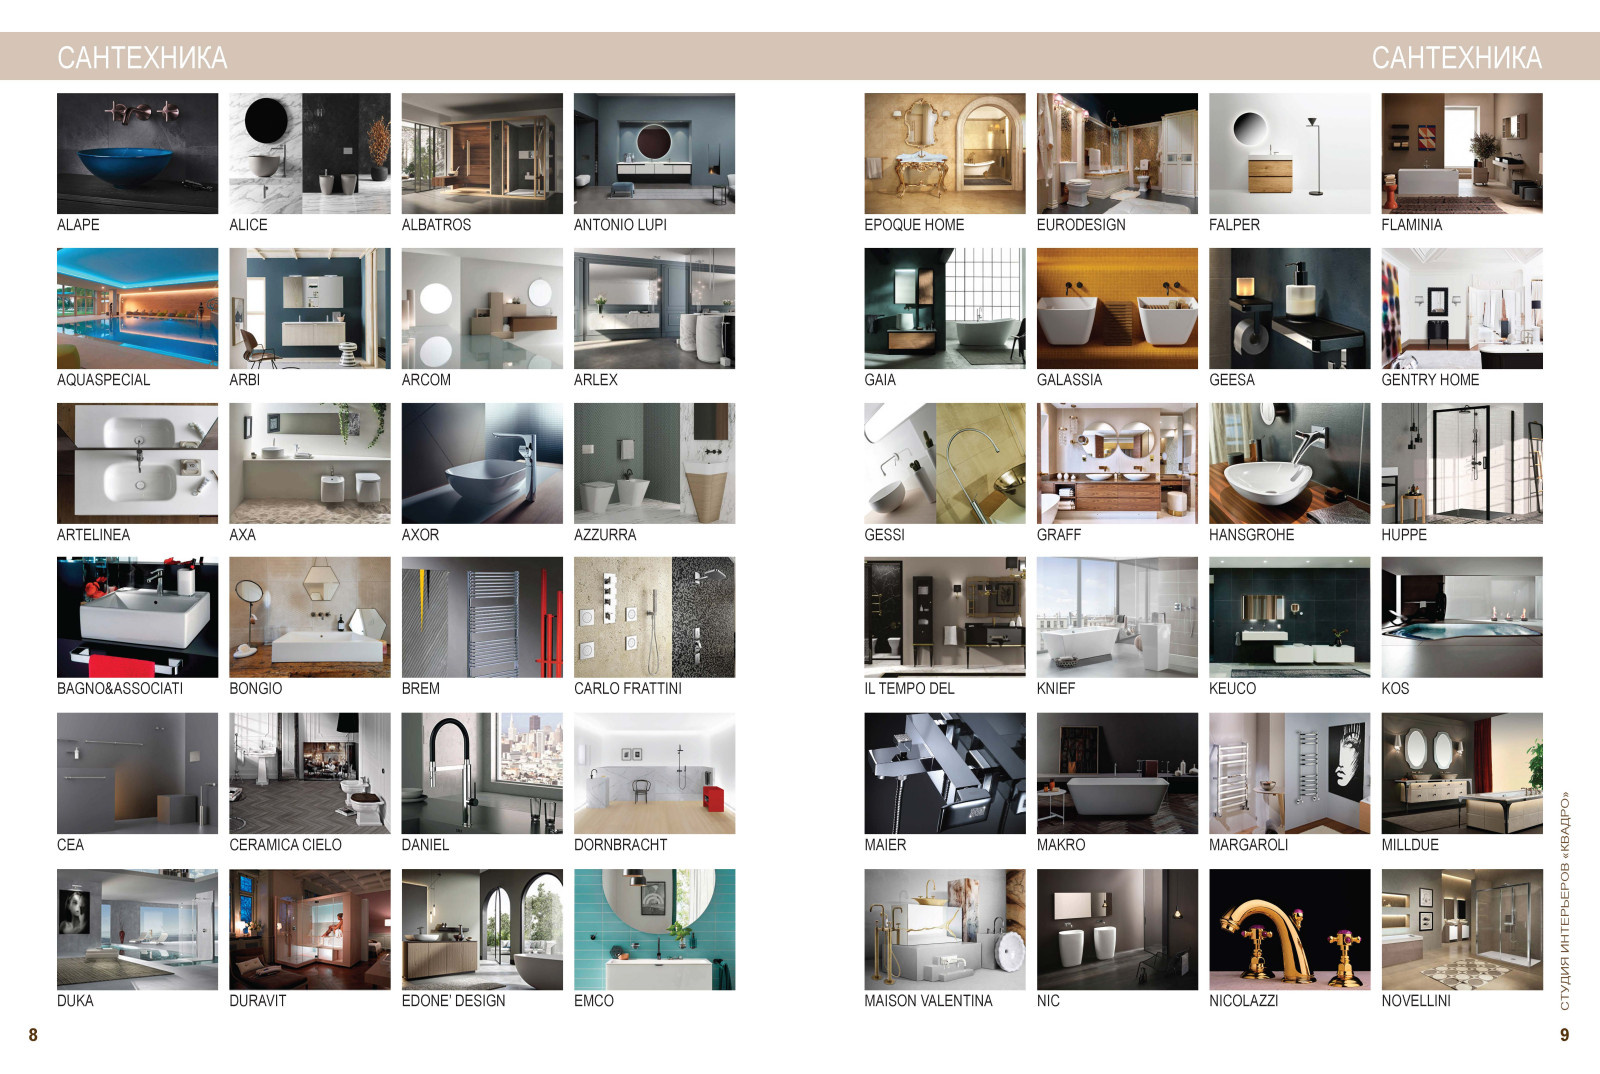The height and width of the screenshot is (1074, 1600).
Task: Open the ARCOM bathroom furniture photo
Action: [x=482, y=308]
